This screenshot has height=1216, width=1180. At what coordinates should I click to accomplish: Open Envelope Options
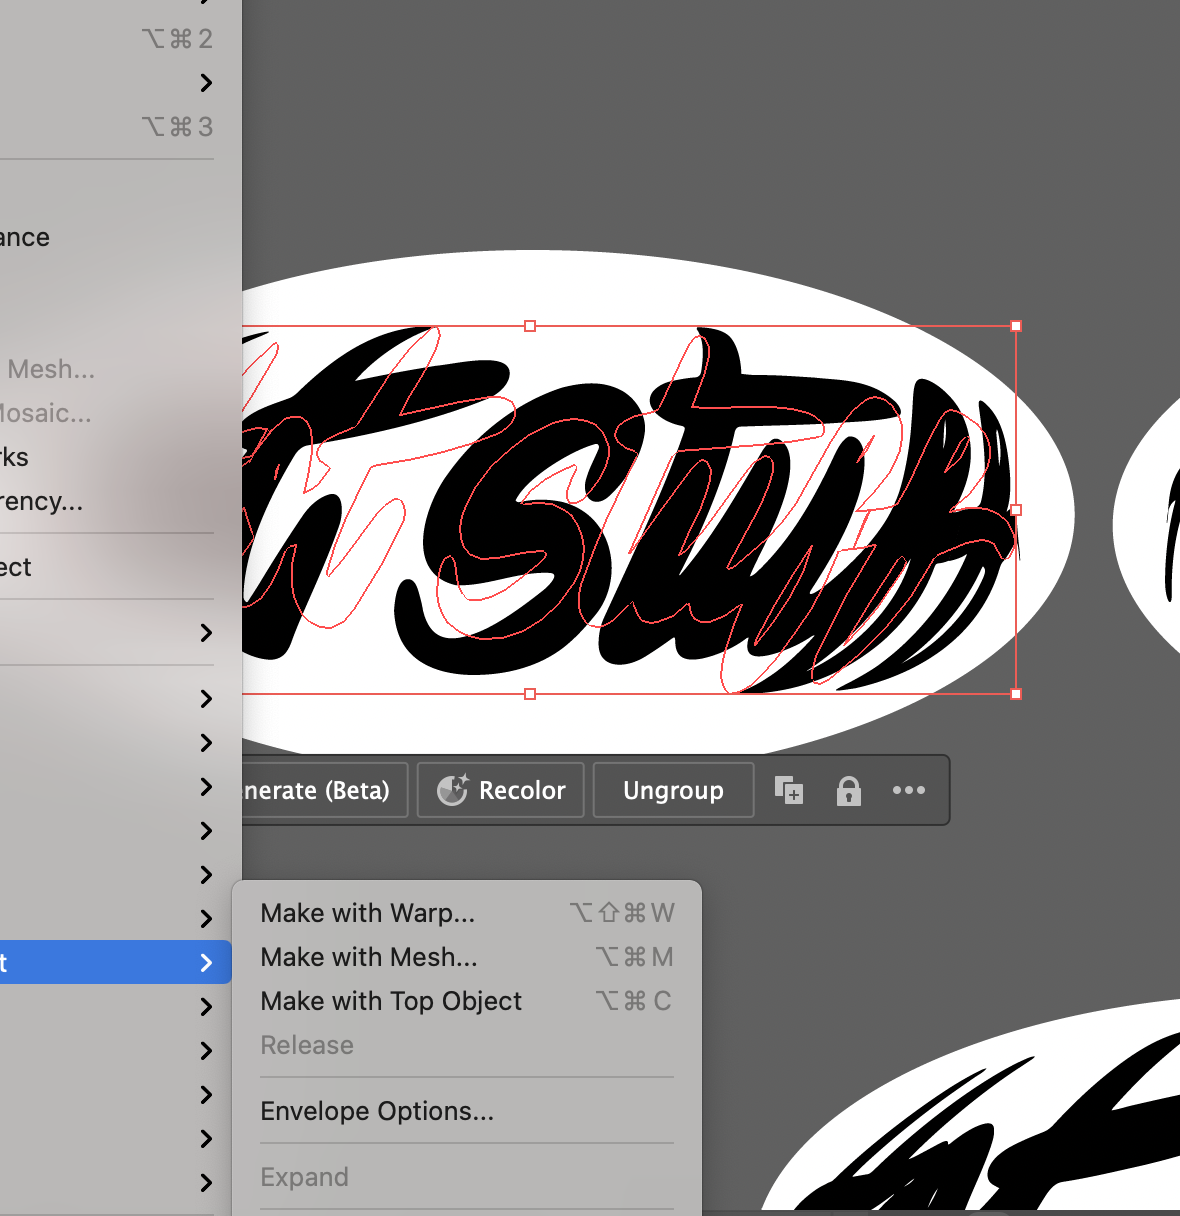pyautogui.click(x=377, y=1110)
